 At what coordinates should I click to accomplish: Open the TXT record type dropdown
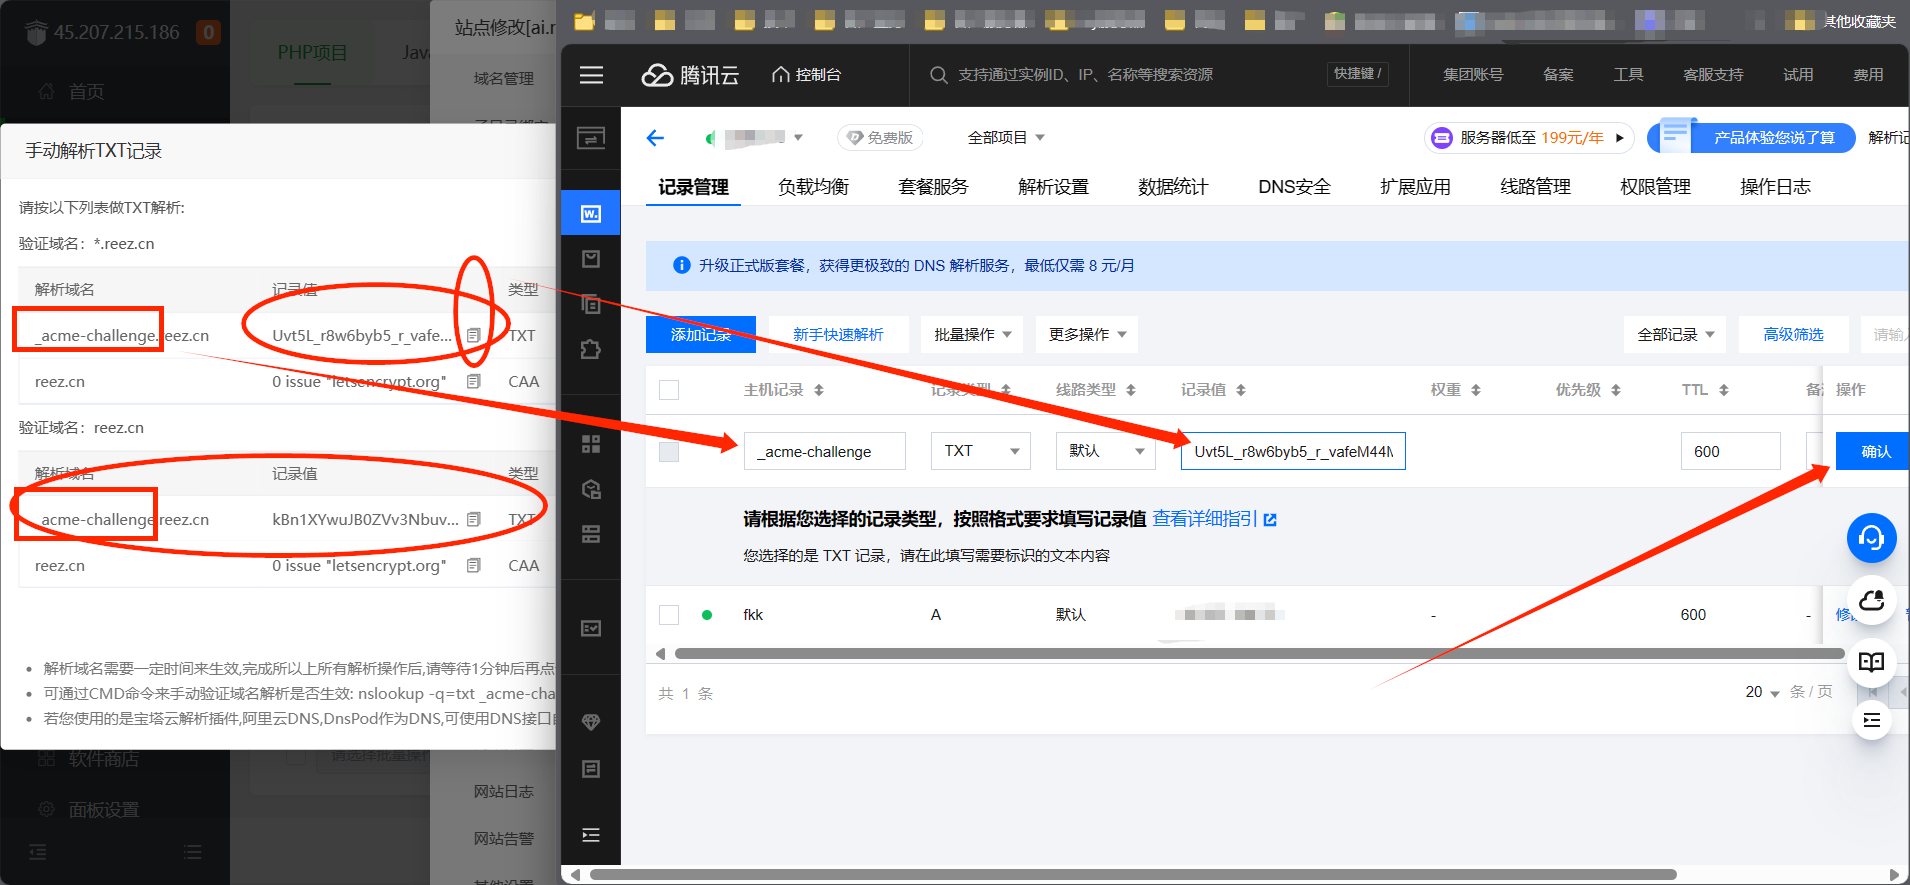tap(981, 451)
